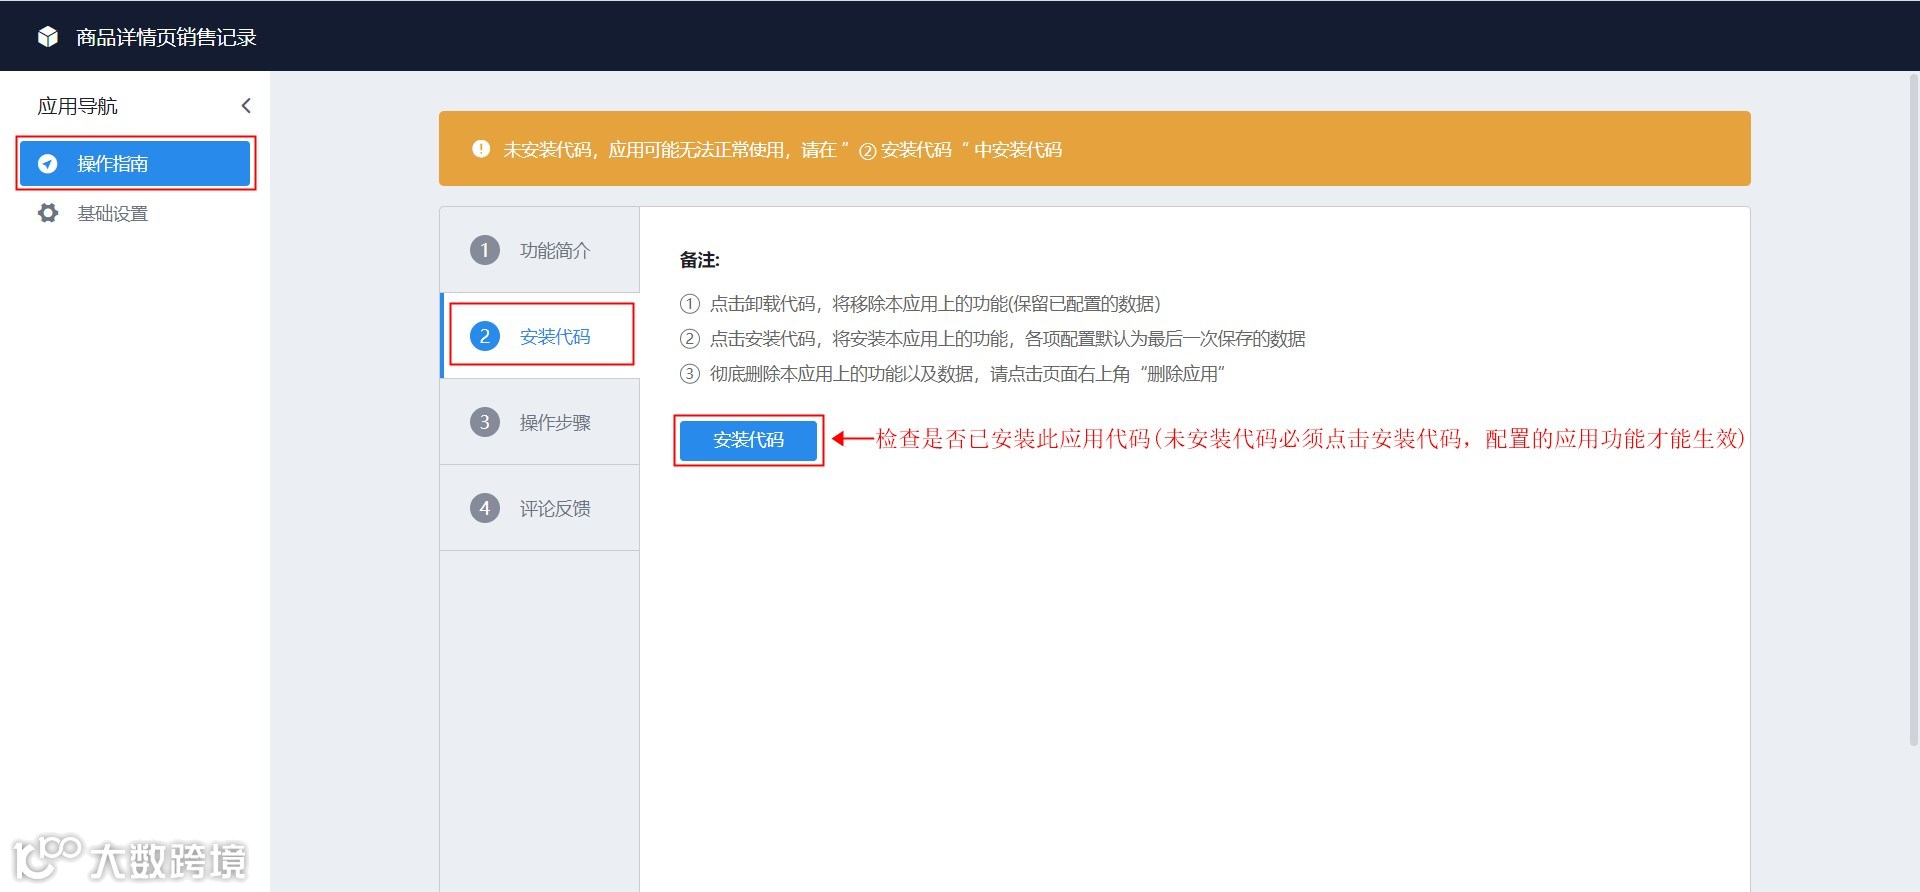1920x892 pixels.
Task: Click the 备注: heading
Action: click(x=700, y=260)
